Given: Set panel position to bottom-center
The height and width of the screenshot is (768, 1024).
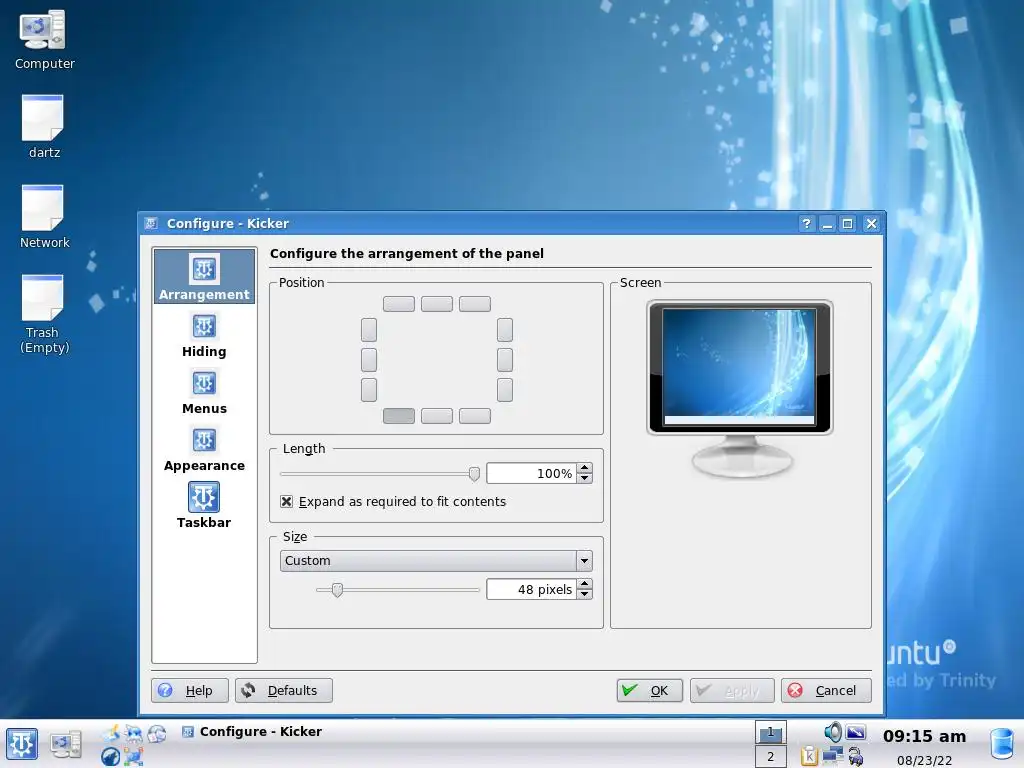Looking at the screenshot, I should (437, 416).
